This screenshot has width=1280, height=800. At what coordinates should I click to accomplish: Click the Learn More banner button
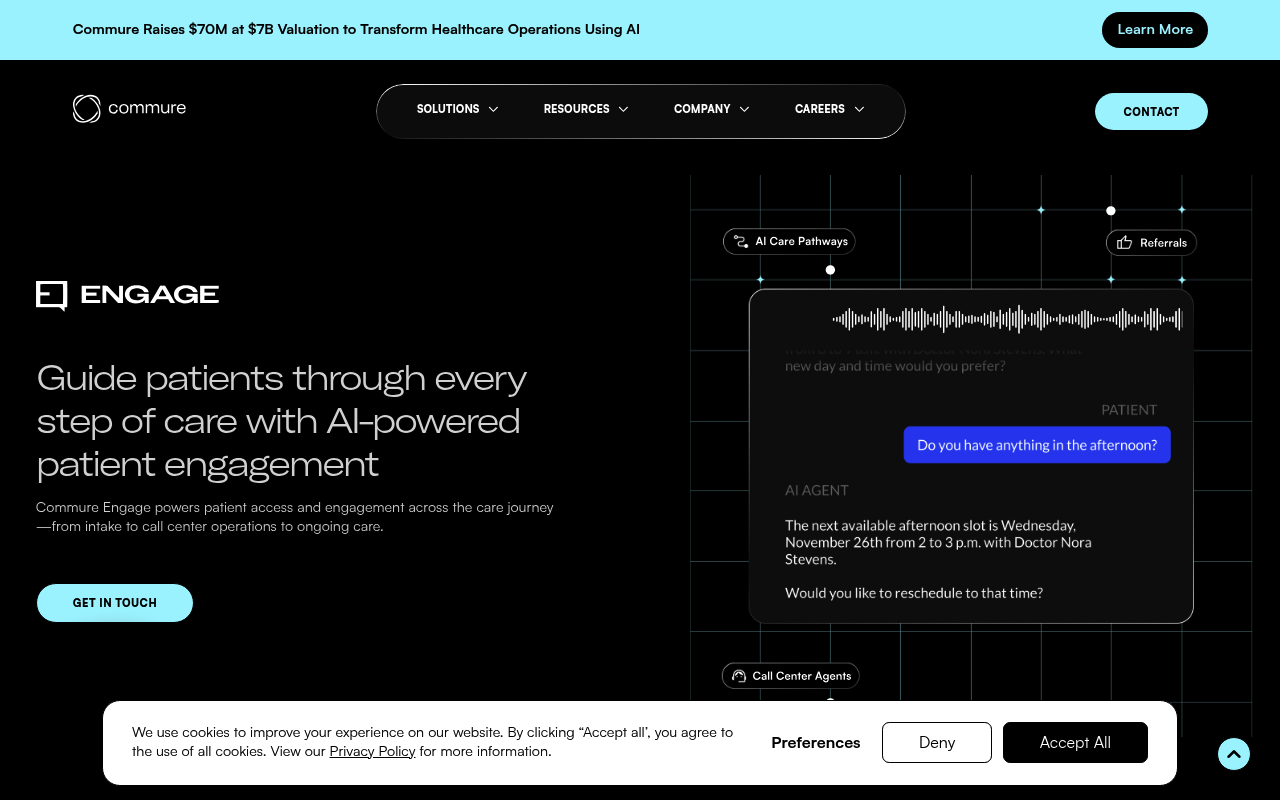tap(1155, 30)
